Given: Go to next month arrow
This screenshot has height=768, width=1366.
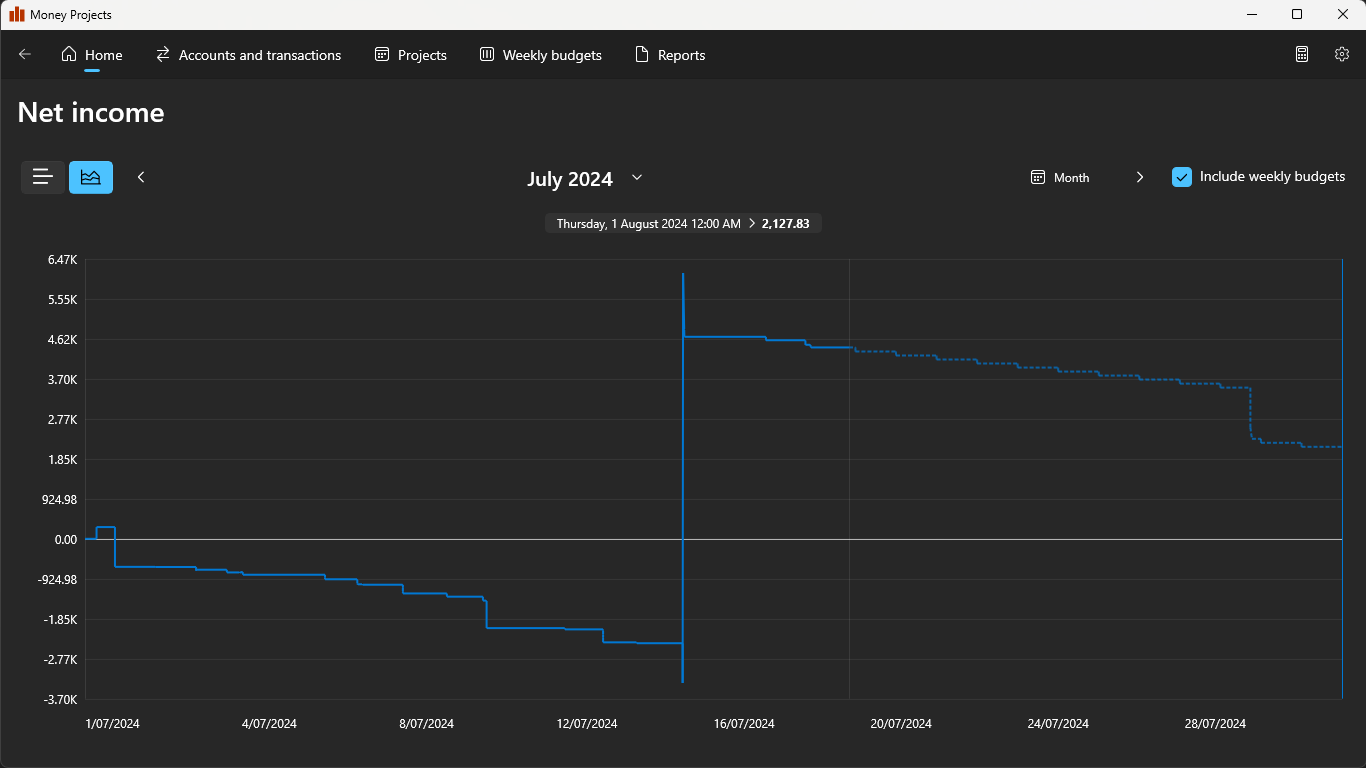Looking at the screenshot, I should (1139, 177).
